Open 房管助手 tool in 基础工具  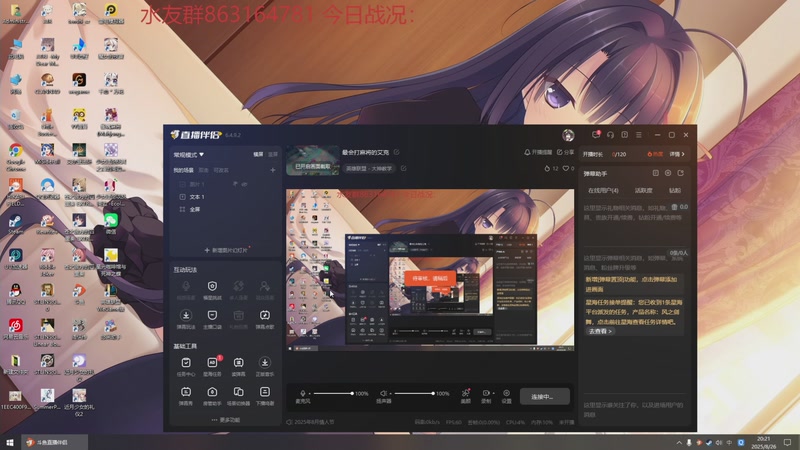pyautogui.click(x=212, y=396)
